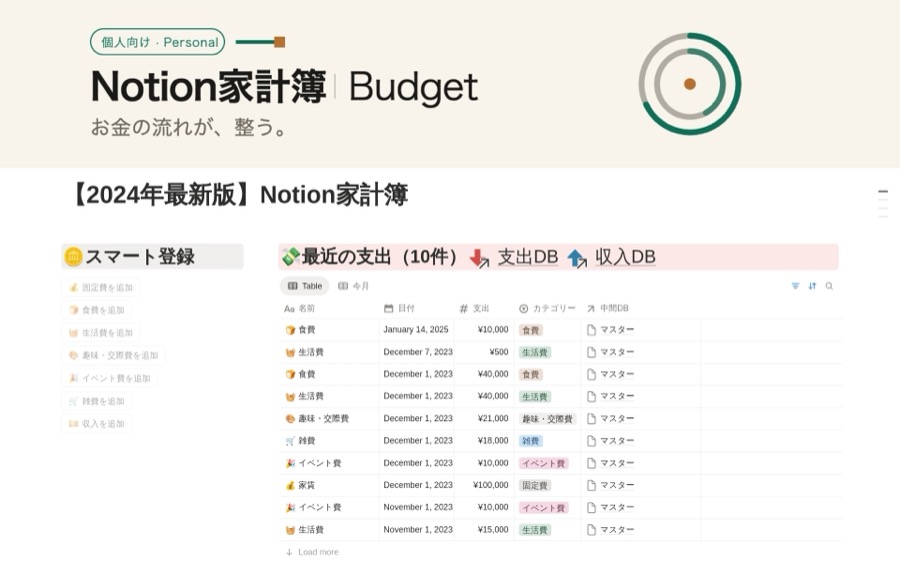Click the December 7, 2023 date cell
Viewport: 900px width, 562px height.
[416, 352]
